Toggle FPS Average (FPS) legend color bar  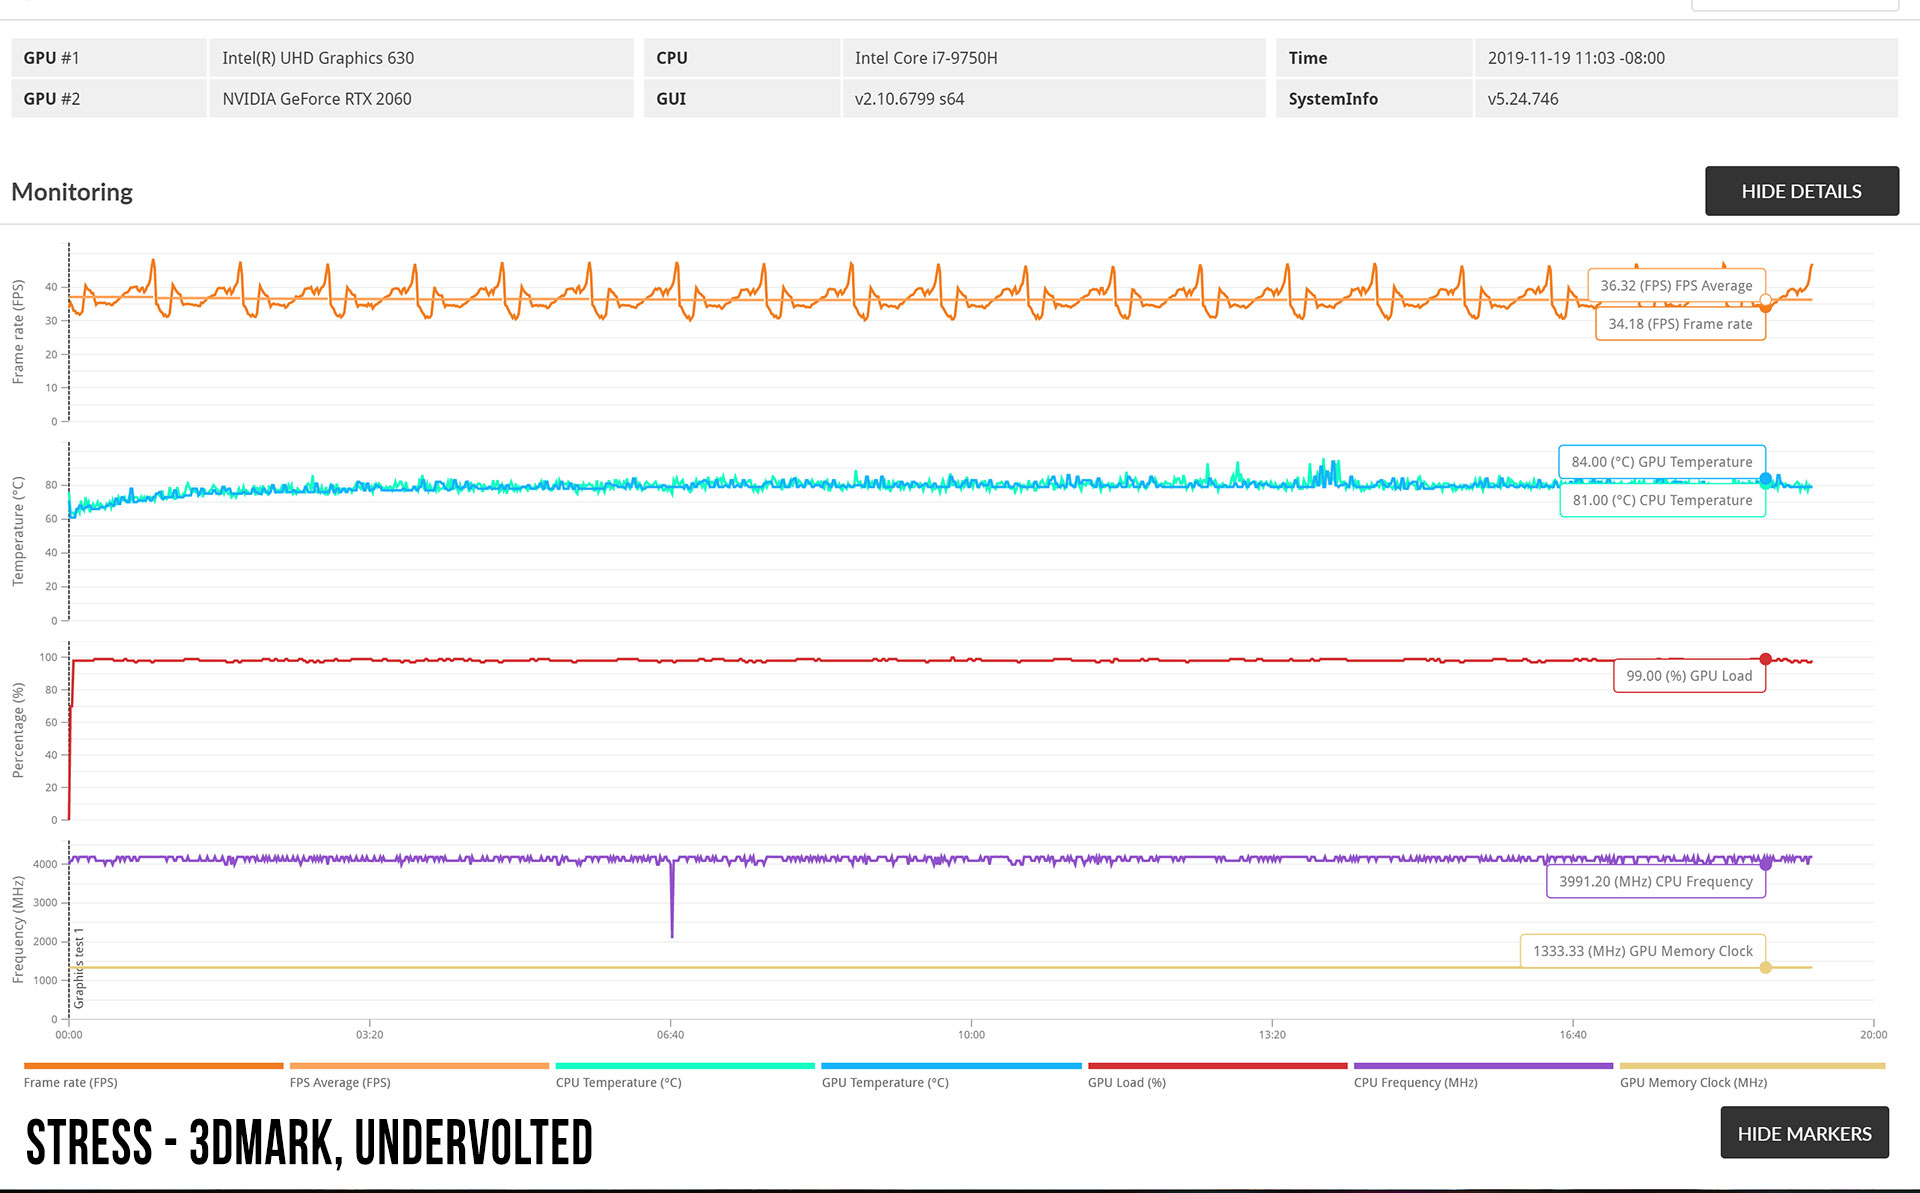420,1066
